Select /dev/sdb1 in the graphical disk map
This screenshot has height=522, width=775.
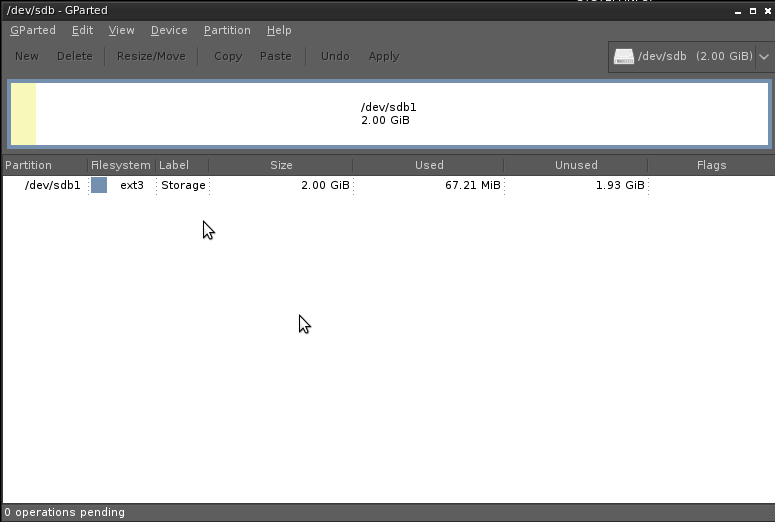pyautogui.click(x=389, y=114)
